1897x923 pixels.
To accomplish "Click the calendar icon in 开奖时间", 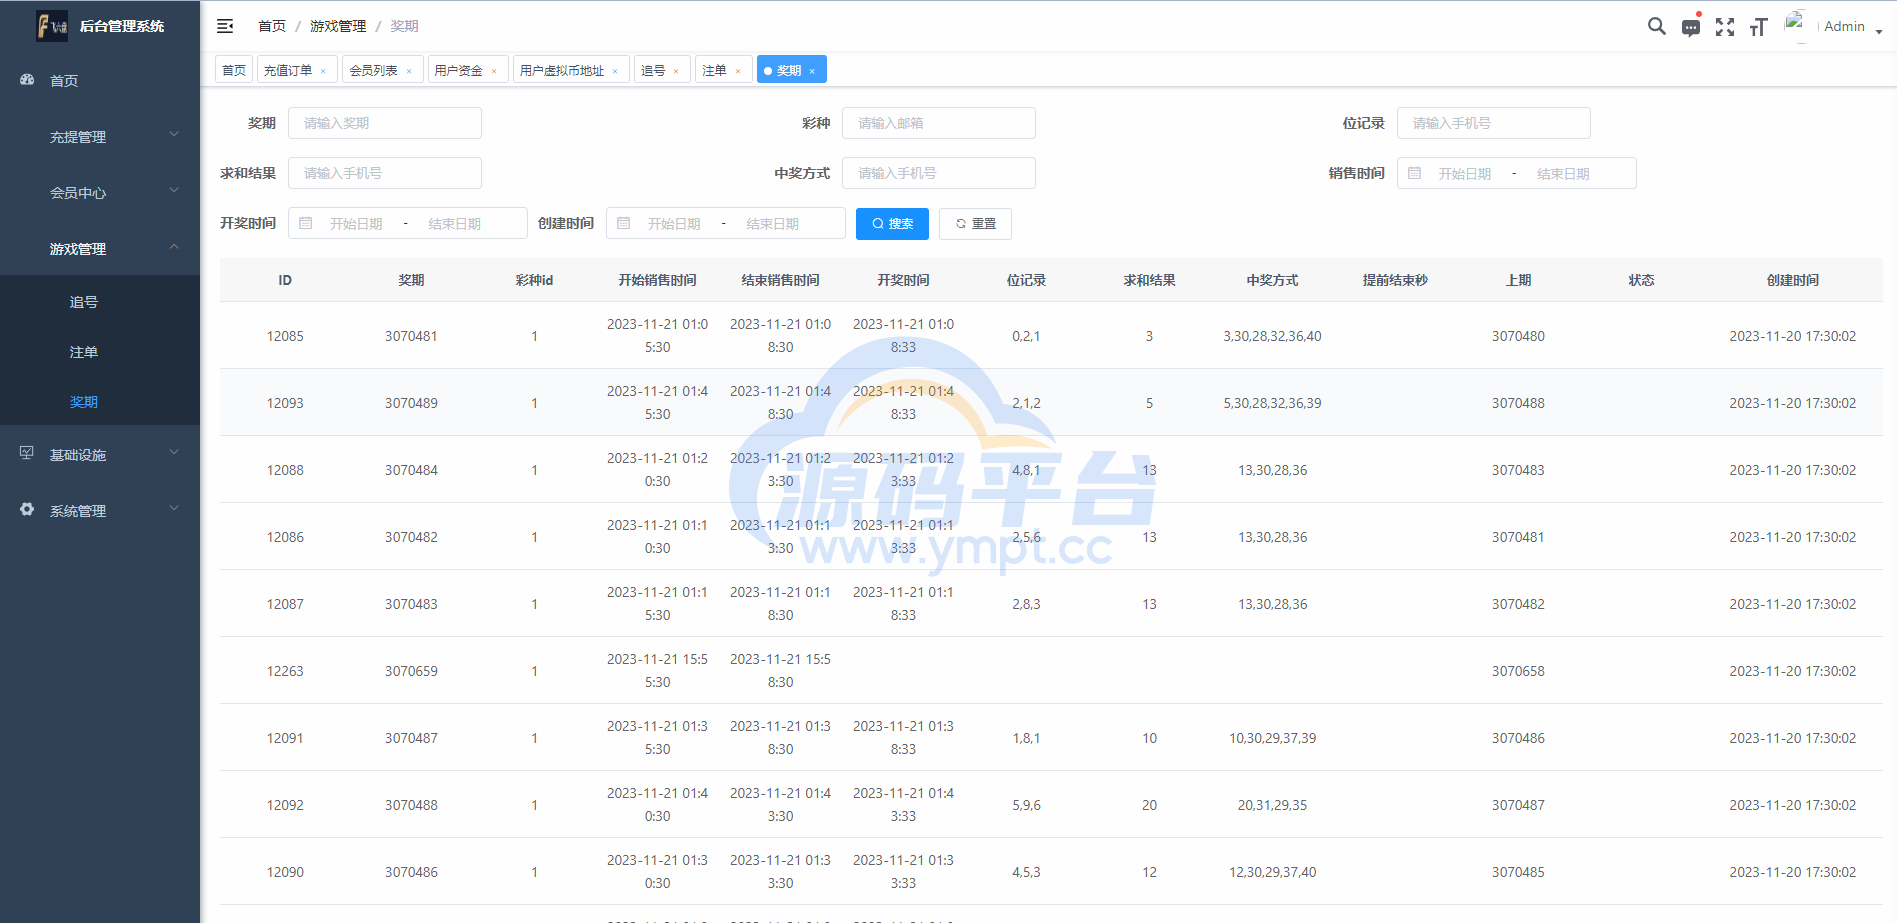I will (306, 223).
